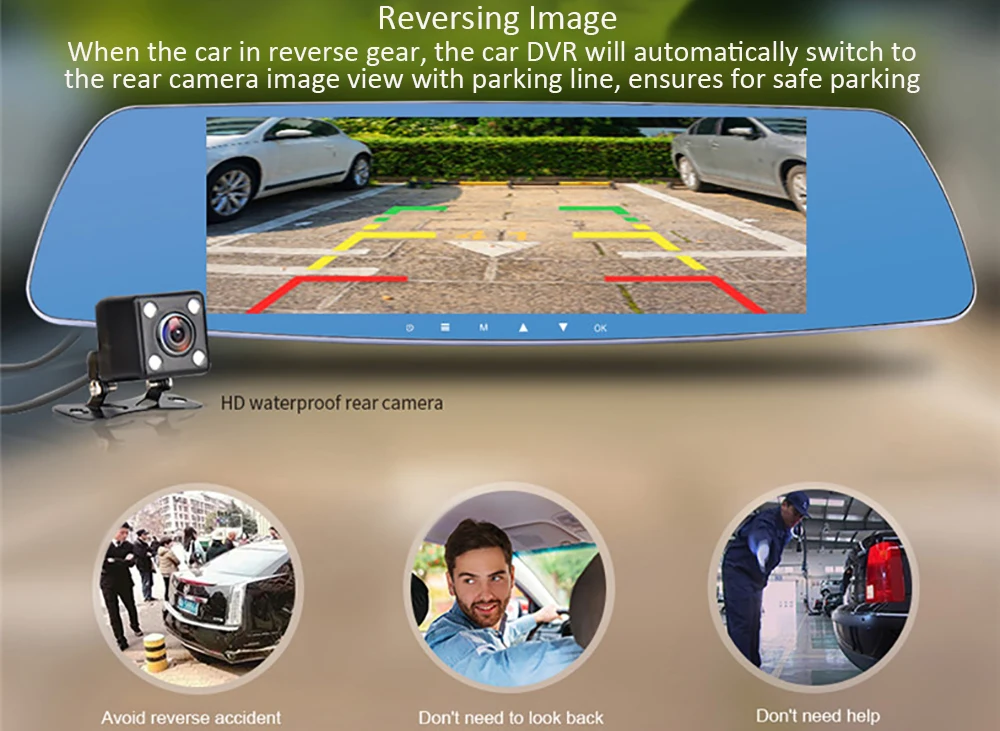Tap the M mode button on mirror

click(x=483, y=327)
